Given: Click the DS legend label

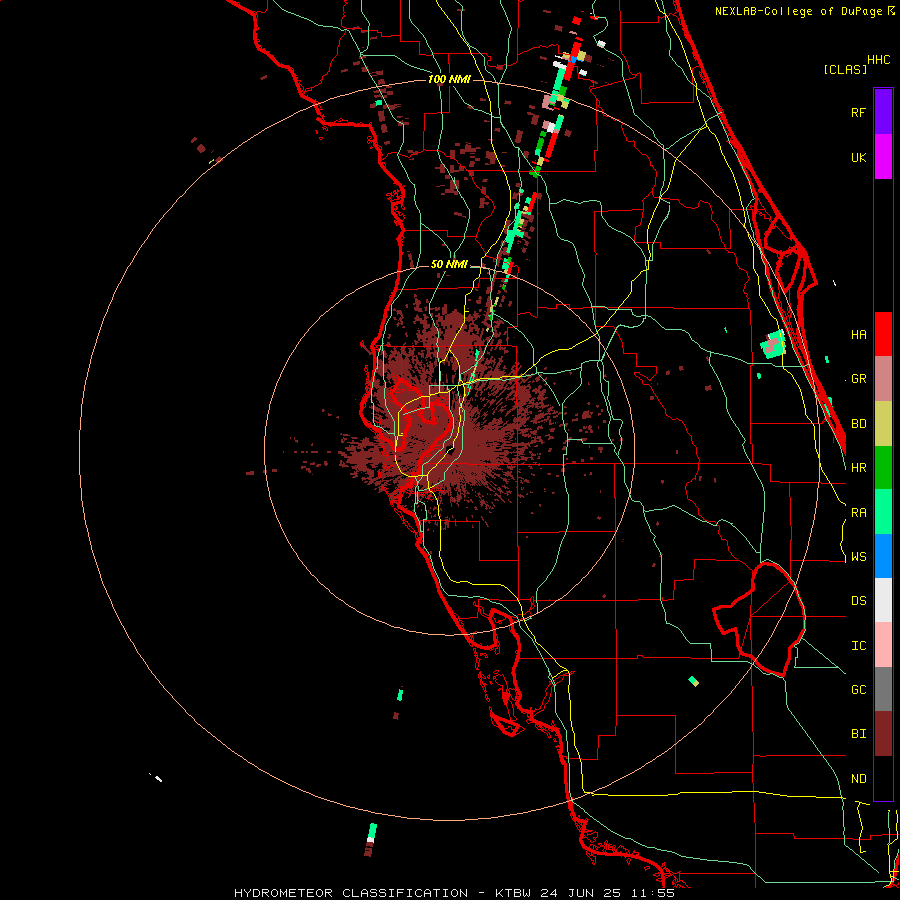Looking at the screenshot, I should point(859,601).
